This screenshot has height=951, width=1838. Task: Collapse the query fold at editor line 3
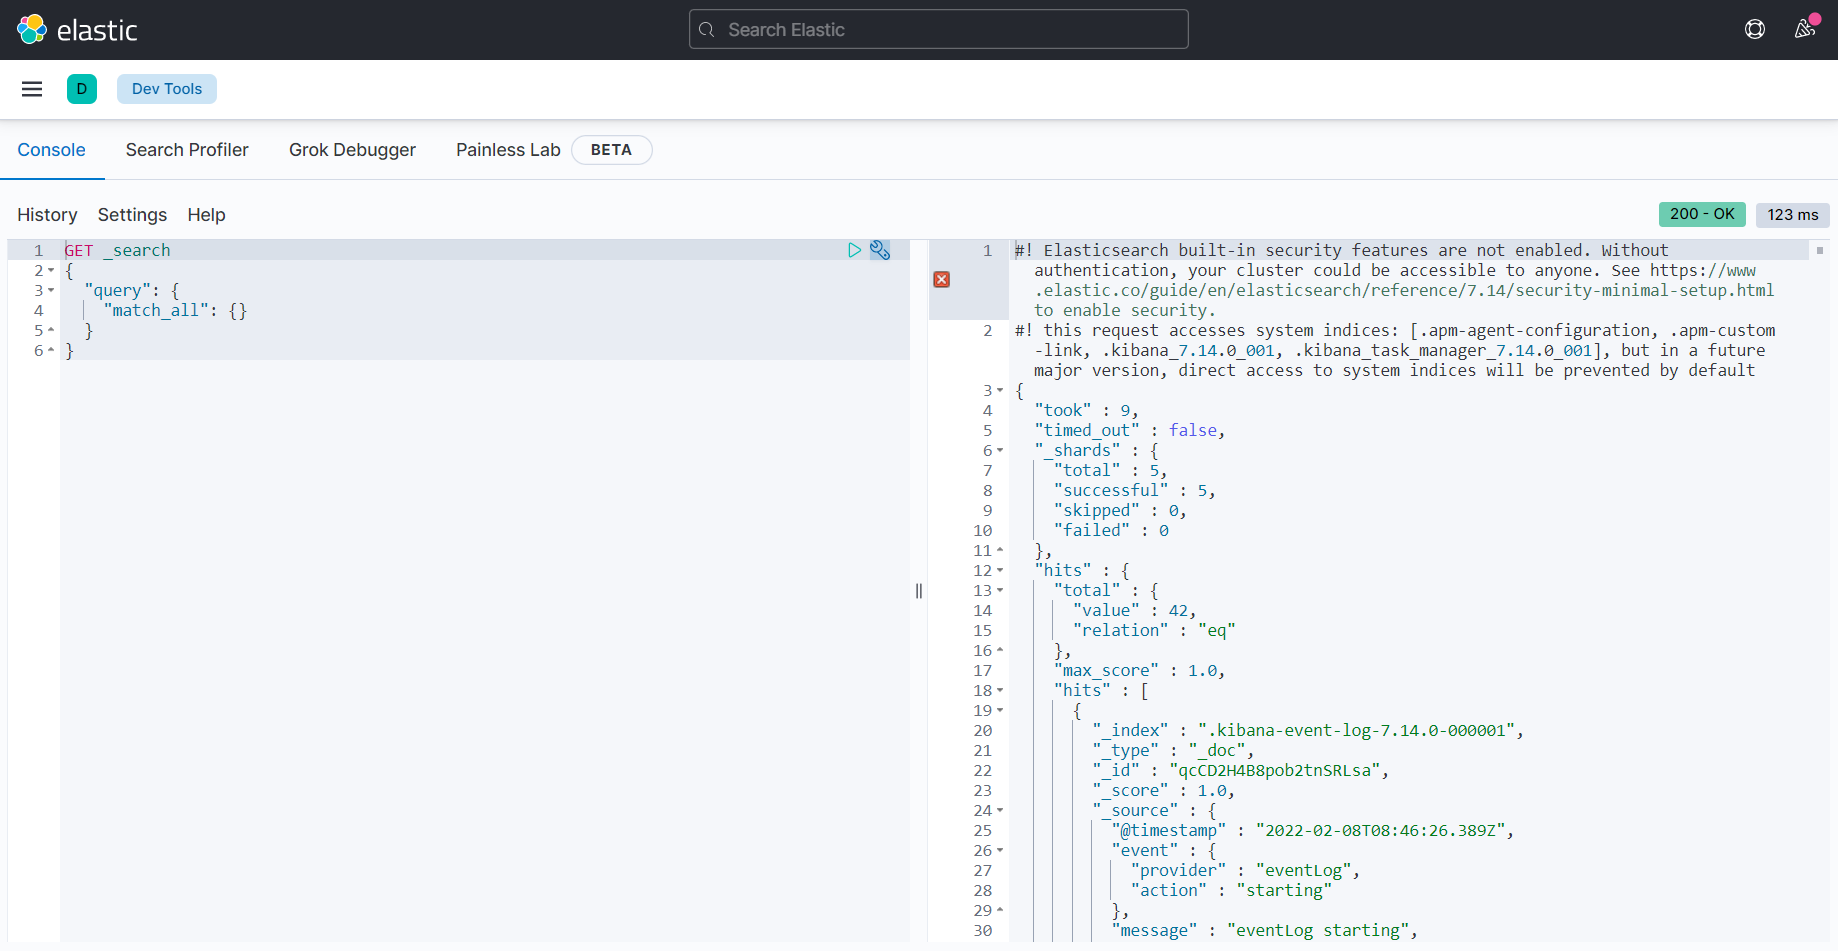click(x=51, y=290)
